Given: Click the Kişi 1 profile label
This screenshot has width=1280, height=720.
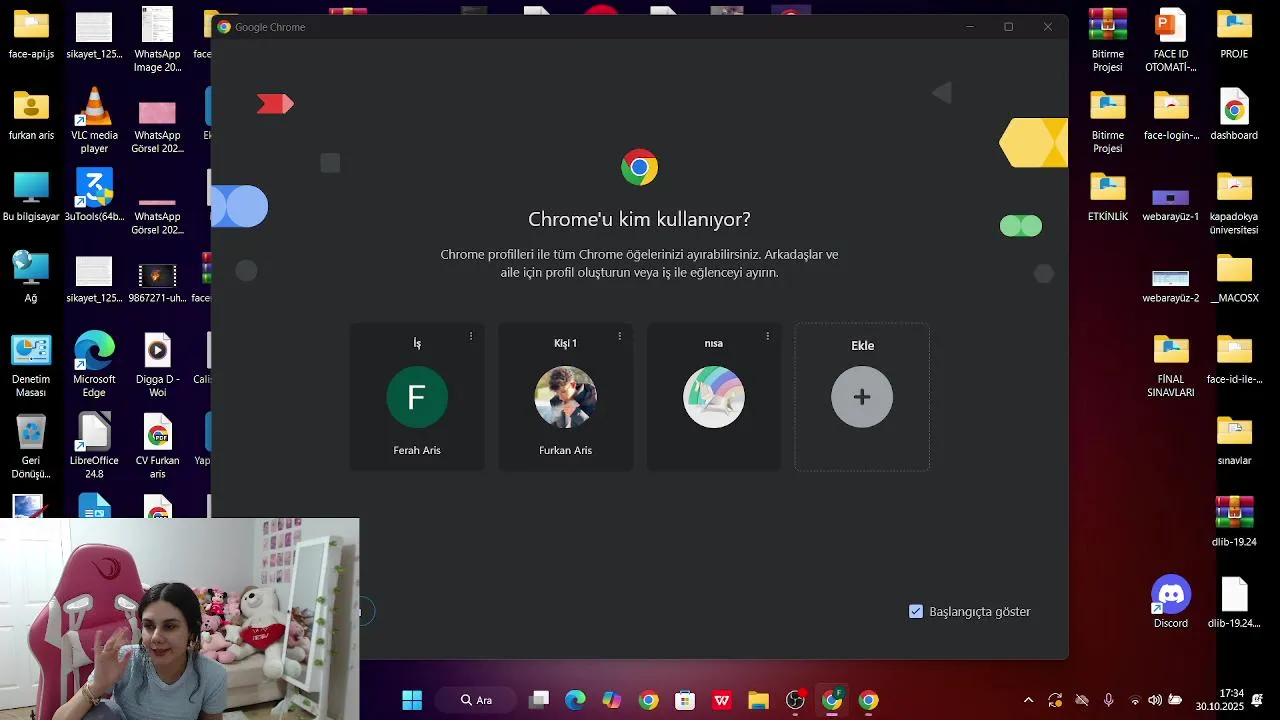Looking at the screenshot, I should [x=566, y=343].
